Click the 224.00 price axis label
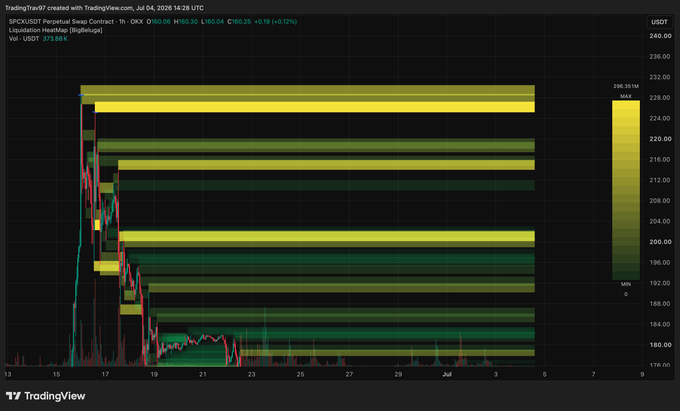 (660, 118)
